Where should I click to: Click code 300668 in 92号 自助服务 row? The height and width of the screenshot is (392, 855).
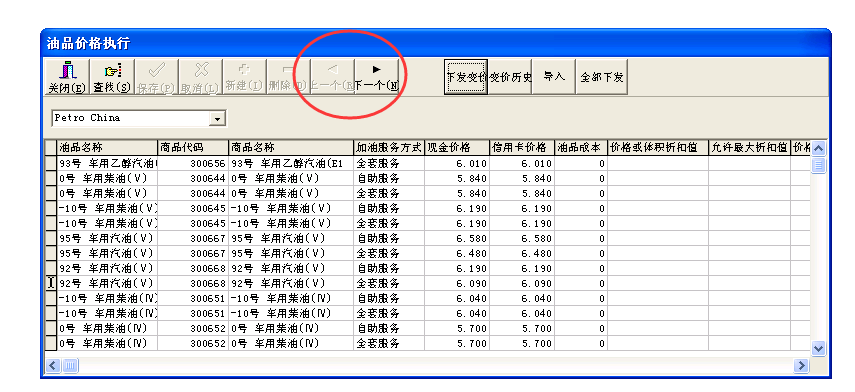coord(193,268)
